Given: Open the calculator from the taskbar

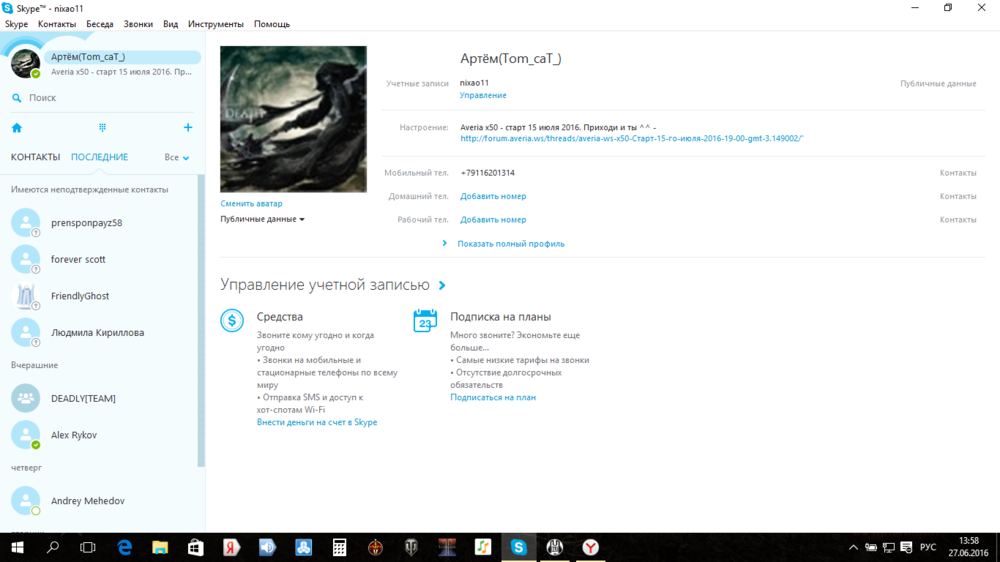Looking at the screenshot, I should 340,547.
